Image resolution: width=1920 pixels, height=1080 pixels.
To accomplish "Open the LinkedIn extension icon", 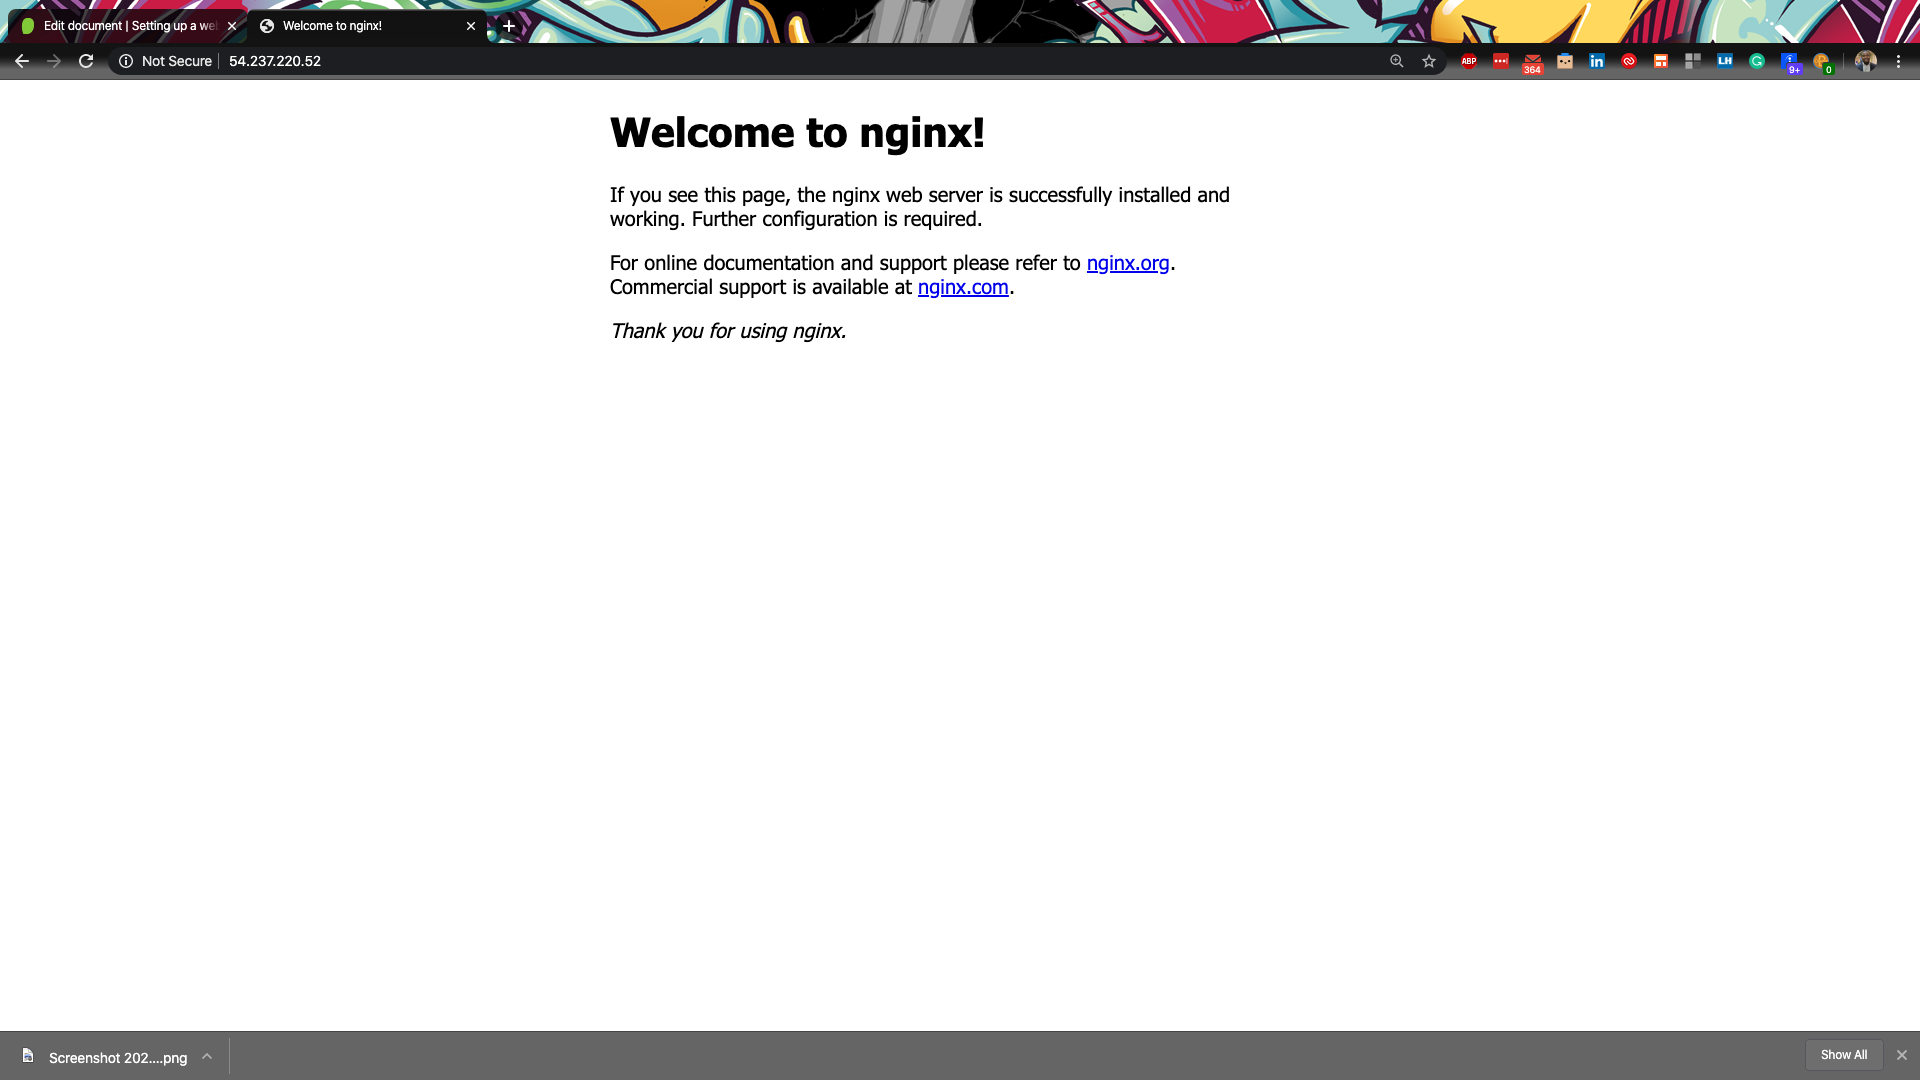I will [x=1597, y=61].
